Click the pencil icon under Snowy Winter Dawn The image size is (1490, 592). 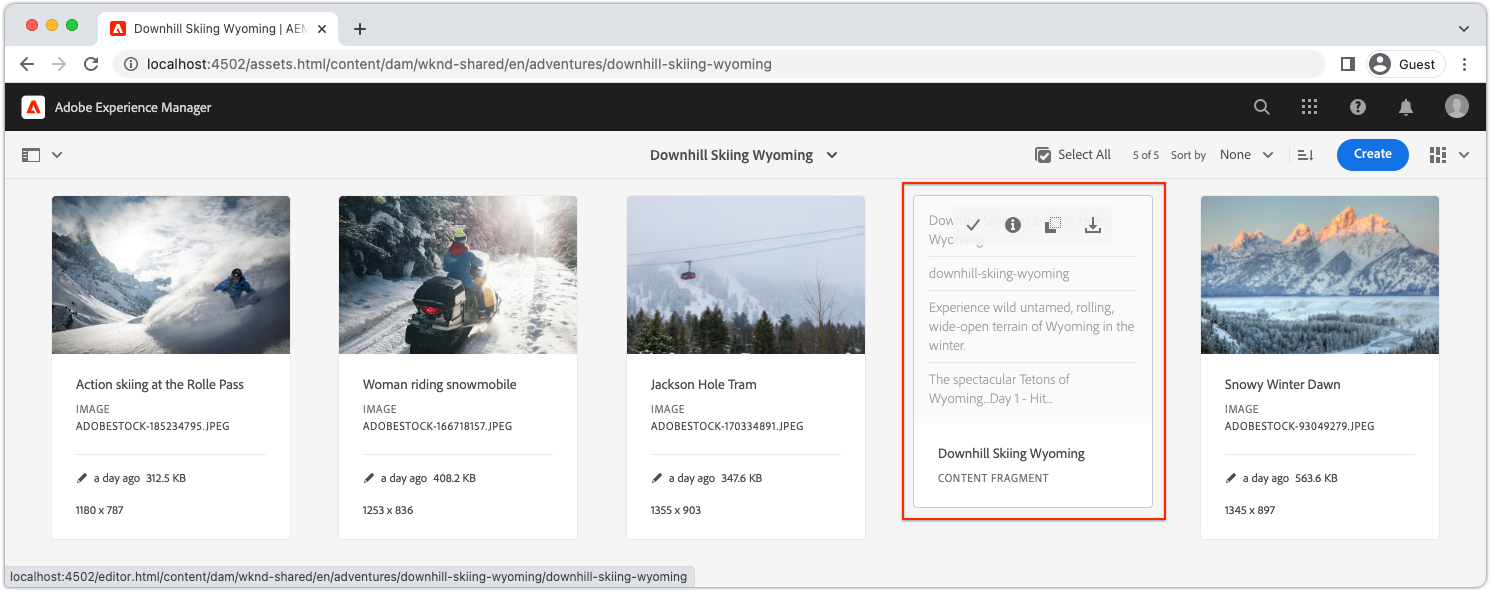(x=1231, y=478)
